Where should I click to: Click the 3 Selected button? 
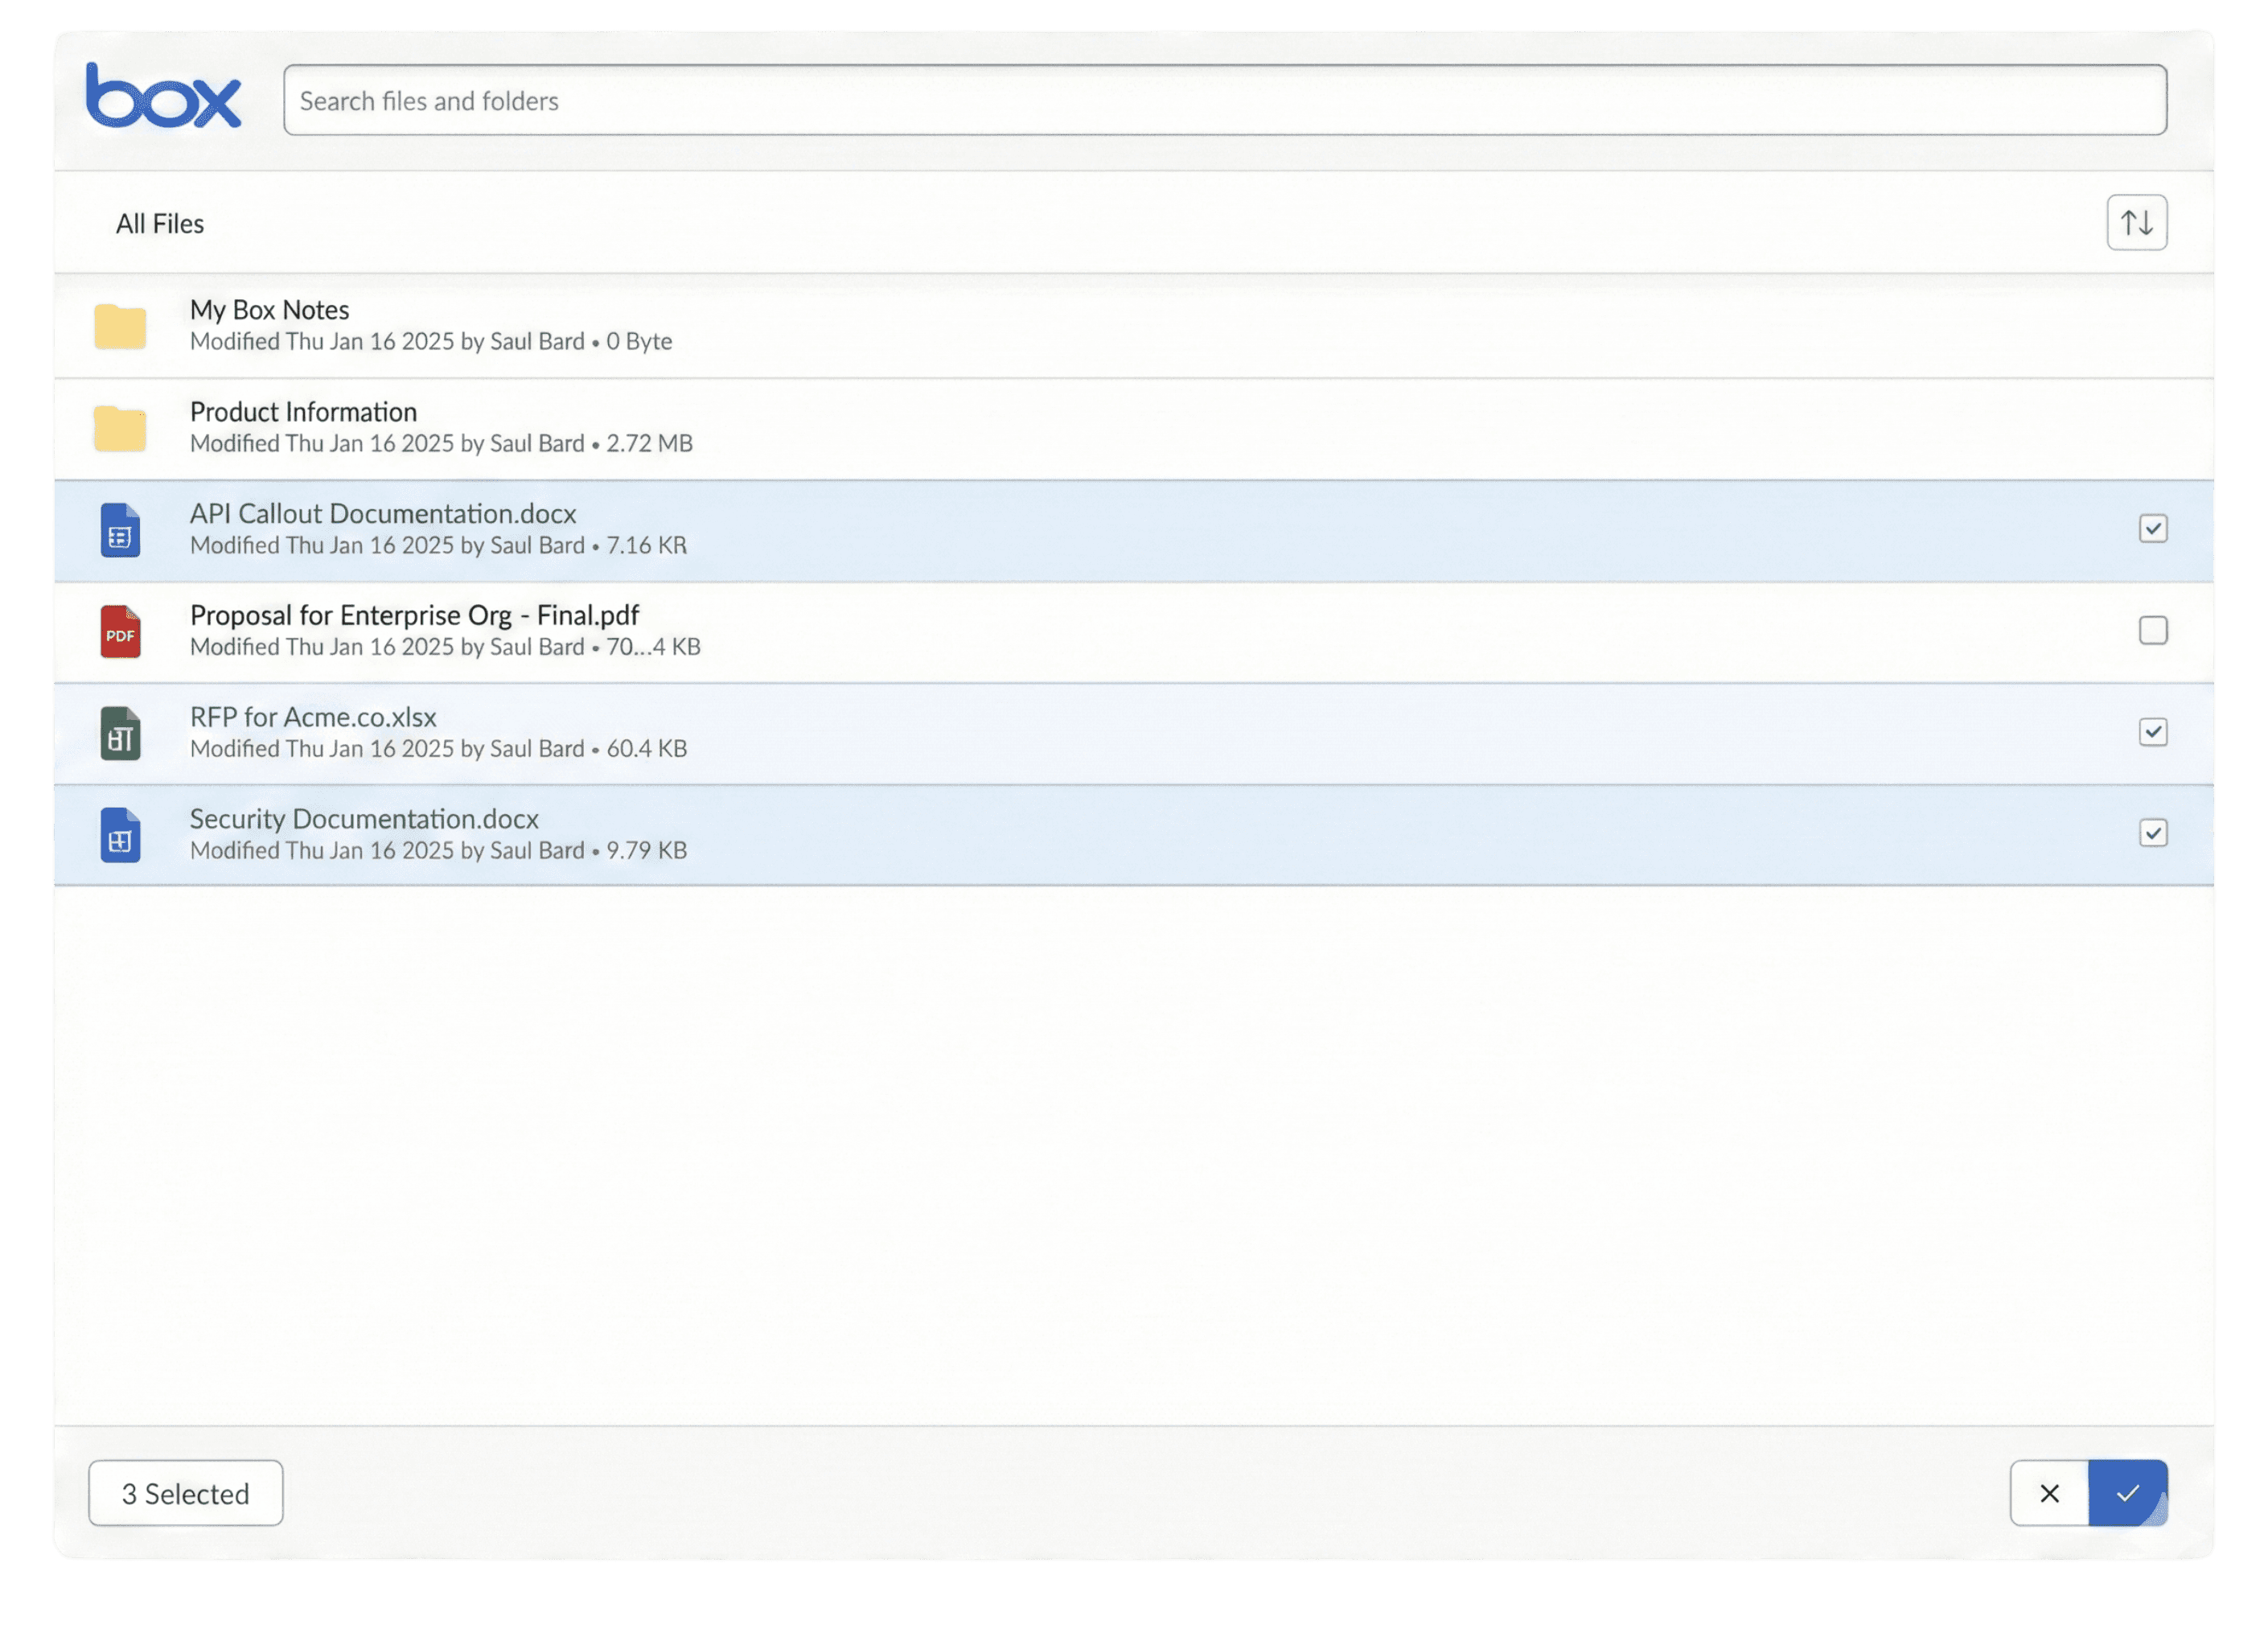pyautogui.click(x=186, y=1493)
